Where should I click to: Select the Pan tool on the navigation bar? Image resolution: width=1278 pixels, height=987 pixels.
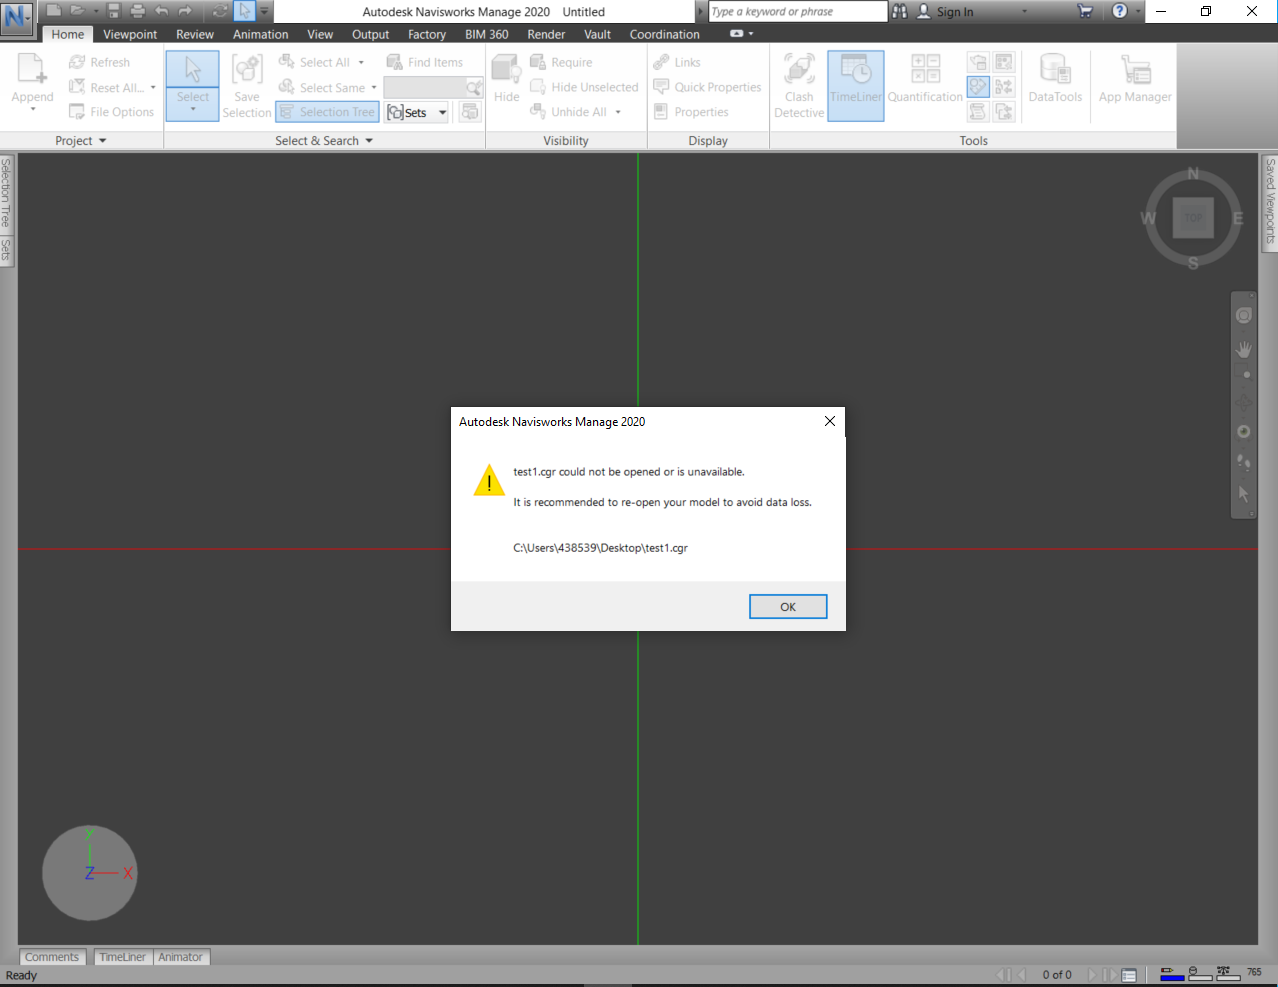pos(1243,349)
